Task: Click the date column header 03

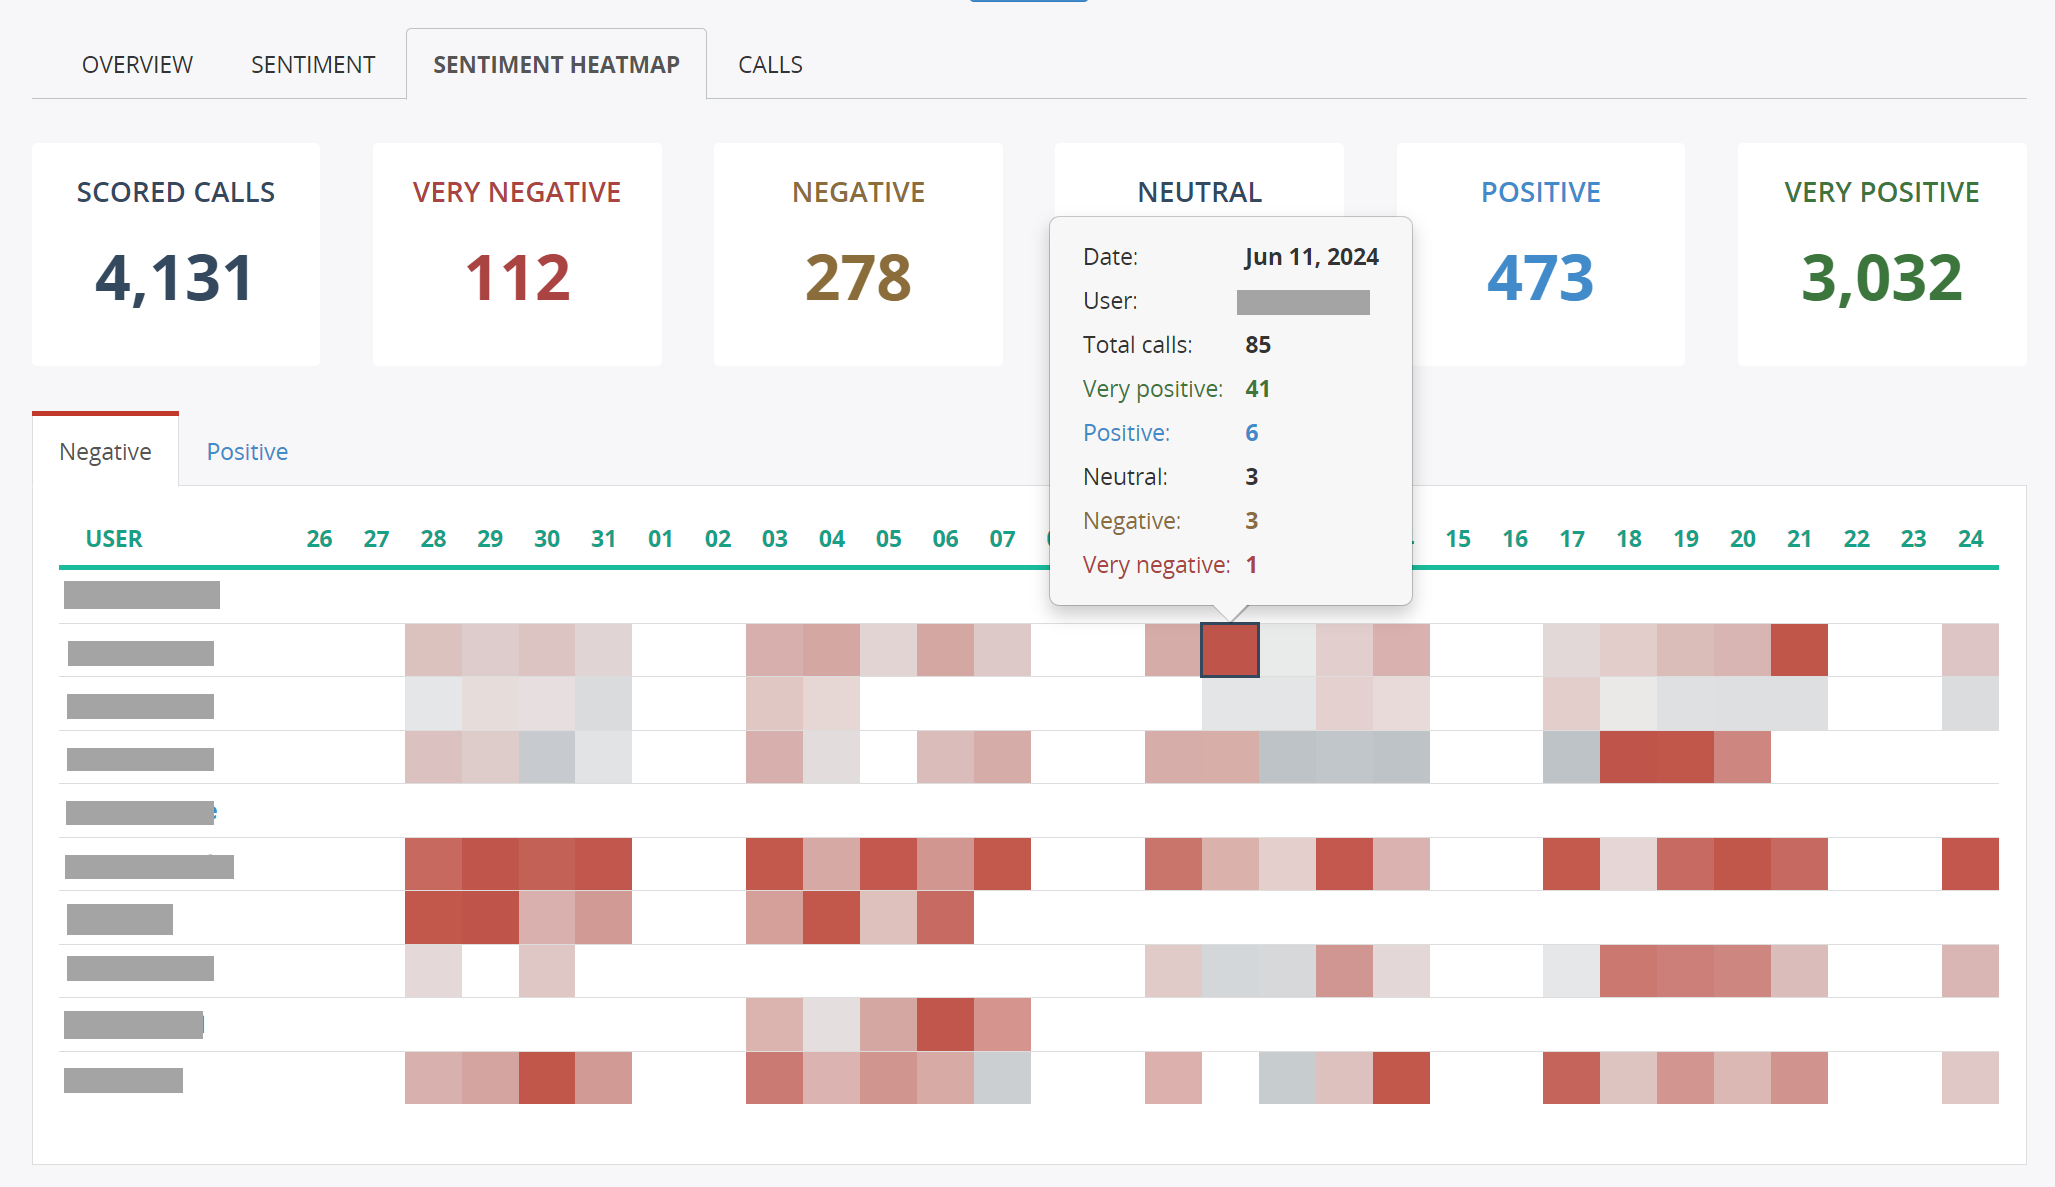Action: (x=775, y=539)
